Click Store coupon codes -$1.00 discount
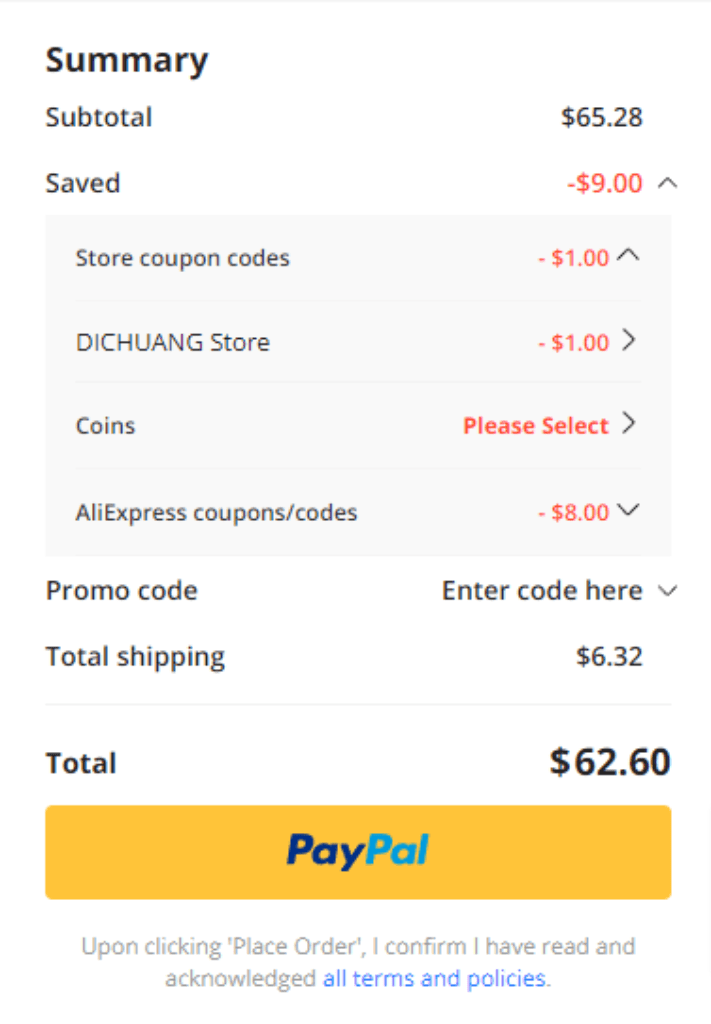 tap(573, 258)
